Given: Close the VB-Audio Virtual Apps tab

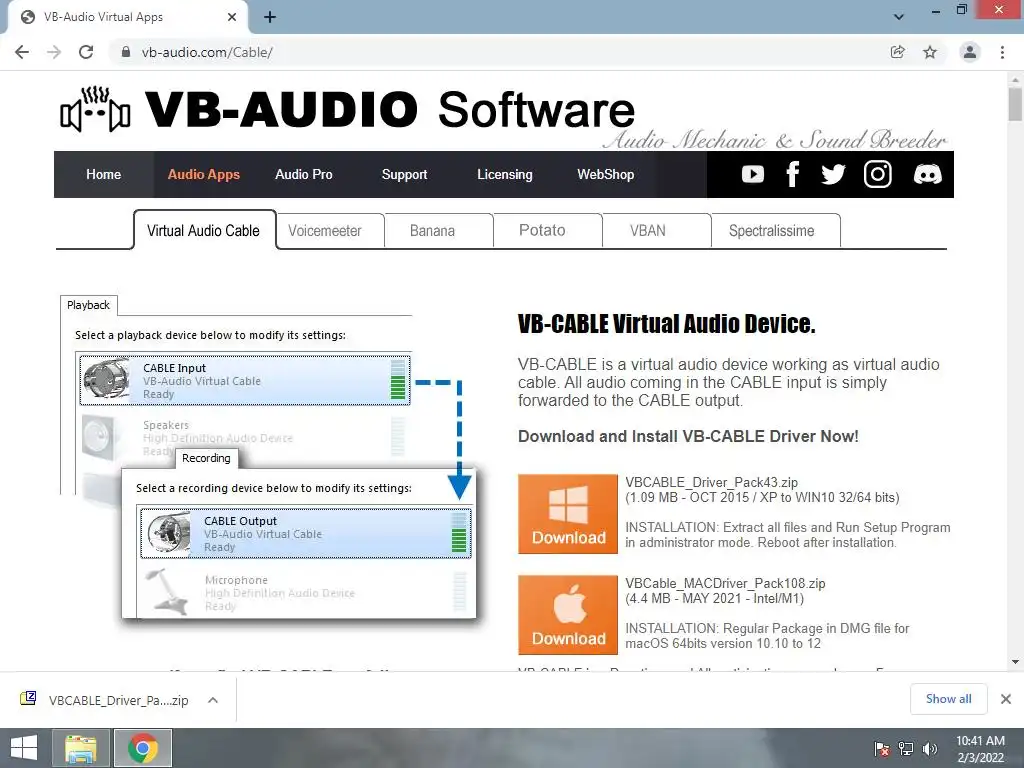Looking at the screenshot, I should 232,17.
